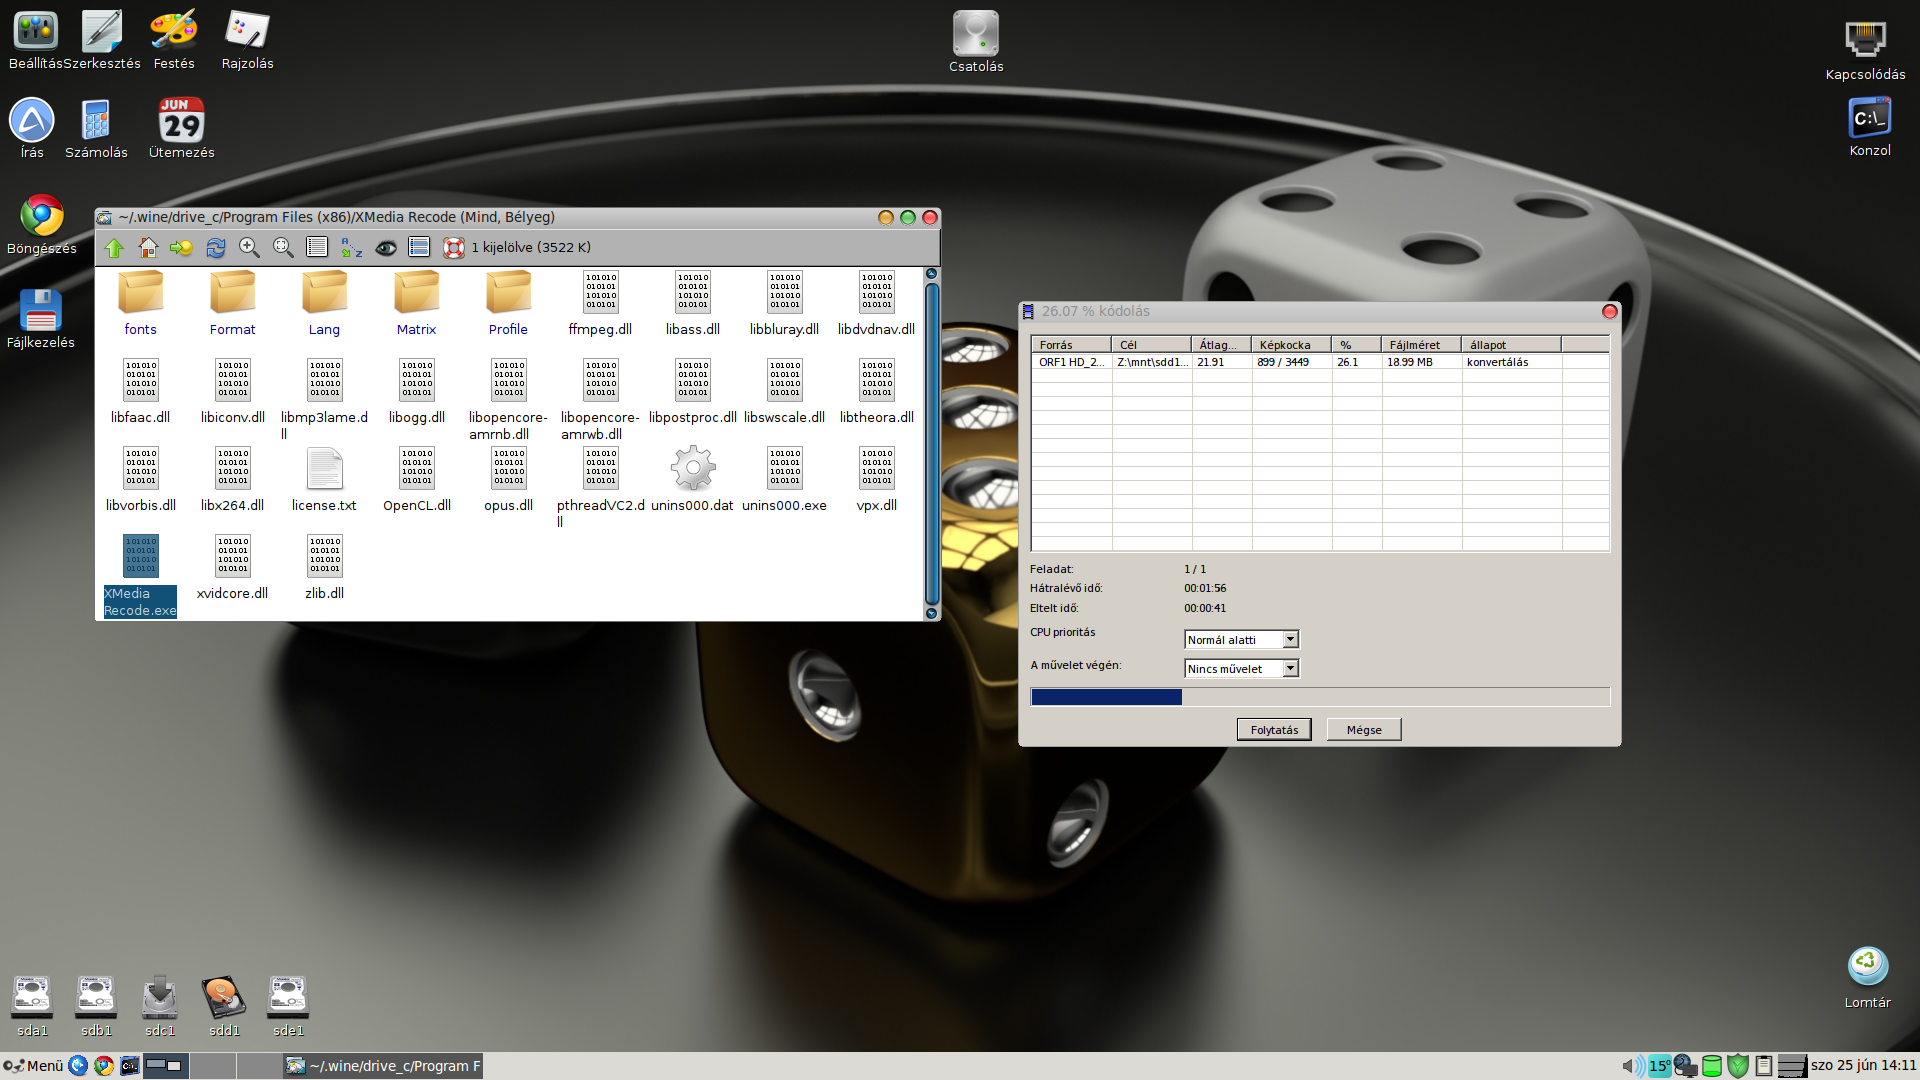
Task: Click the encoding progress bar
Action: click(1320, 697)
